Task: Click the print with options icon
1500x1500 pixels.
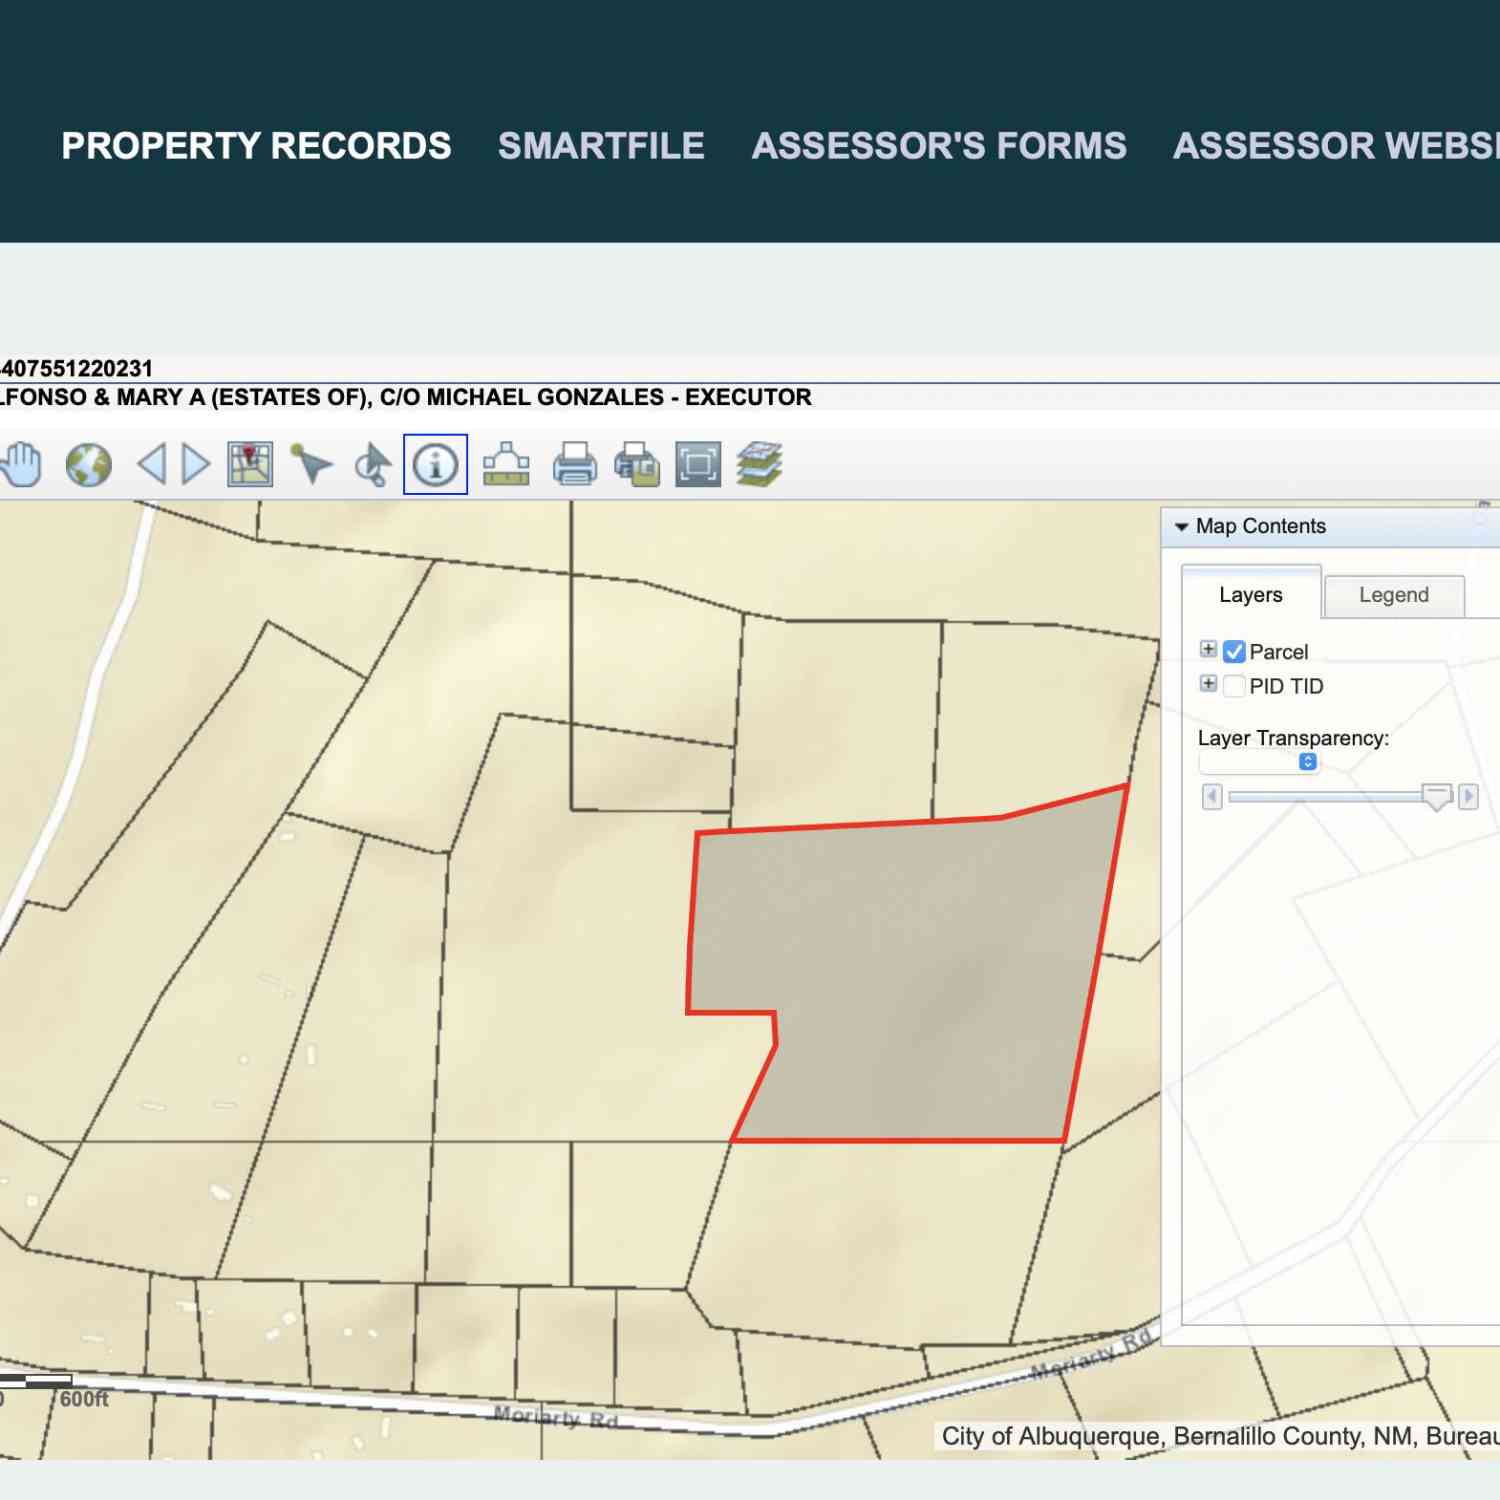Action: tap(637, 465)
